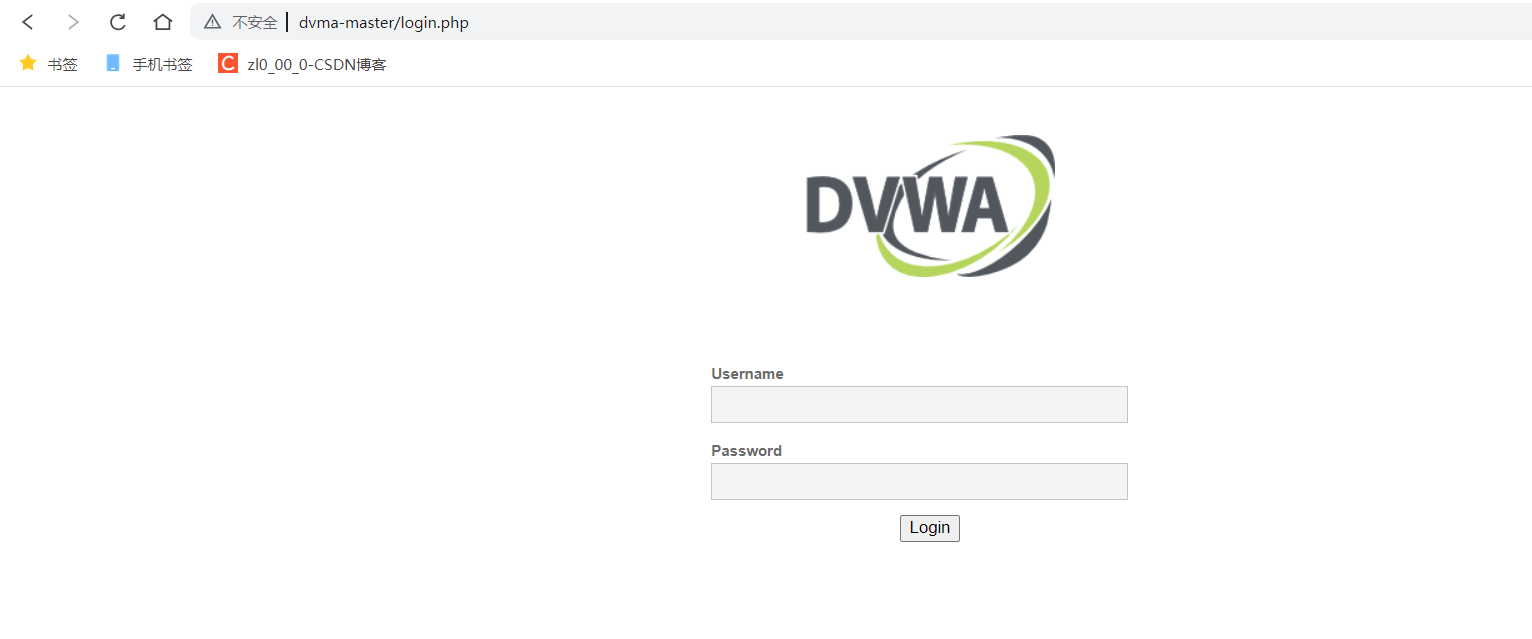1532x639 pixels.
Task: Open the zl0_00_0-CSDN博客 bookmark
Action: (x=317, y=64)
